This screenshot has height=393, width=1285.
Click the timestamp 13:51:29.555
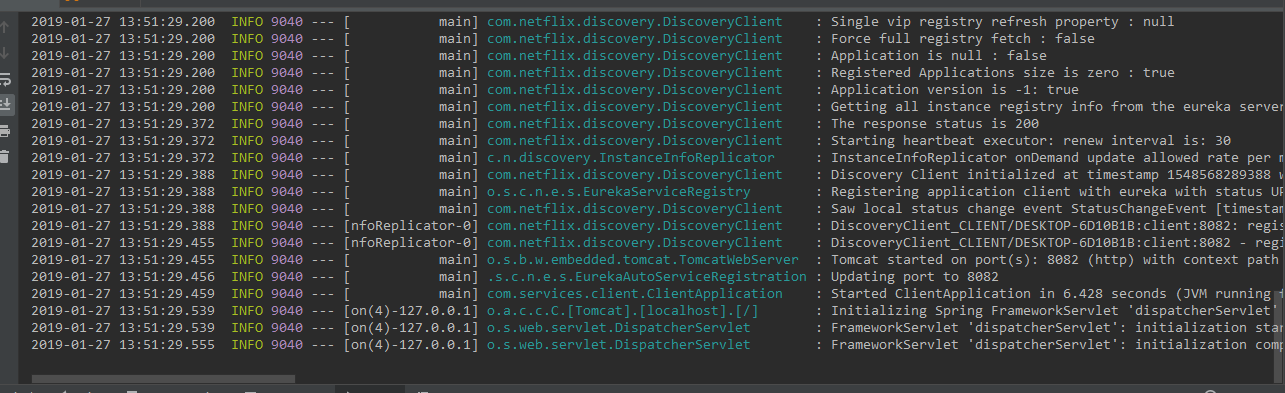167,344
